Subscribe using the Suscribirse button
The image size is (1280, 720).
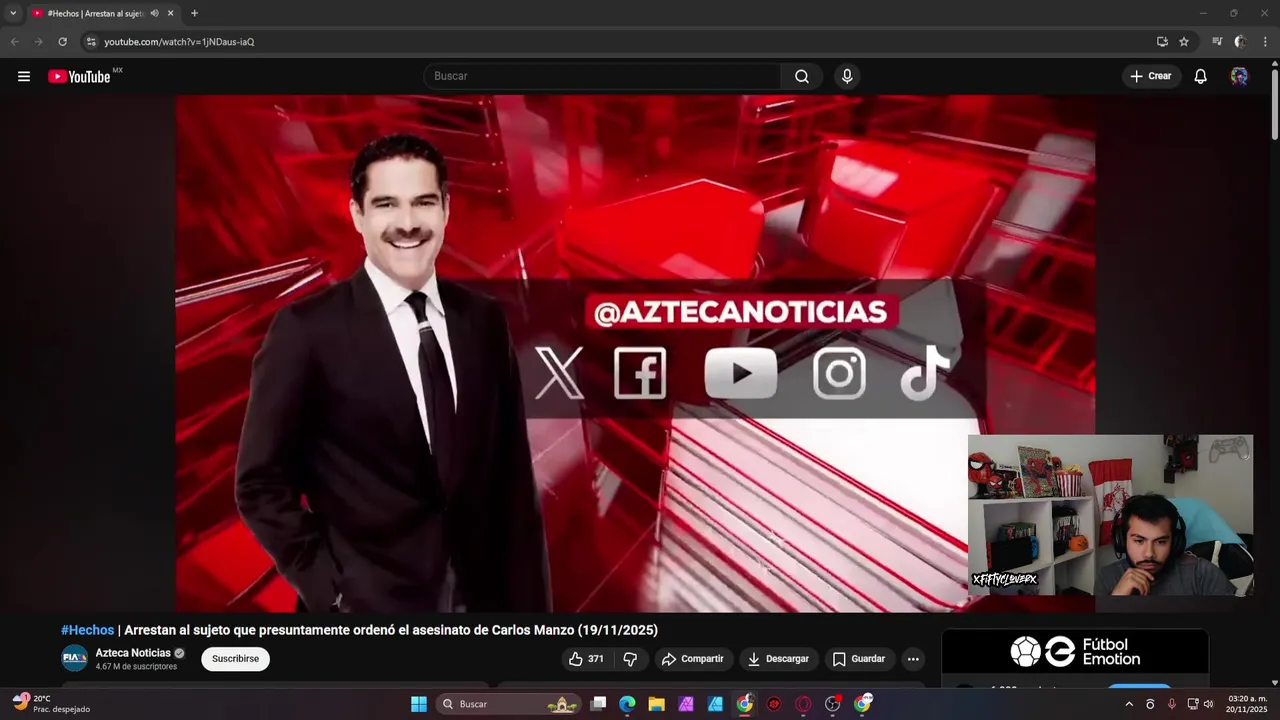pyautogui.click(x=235, y=659)
